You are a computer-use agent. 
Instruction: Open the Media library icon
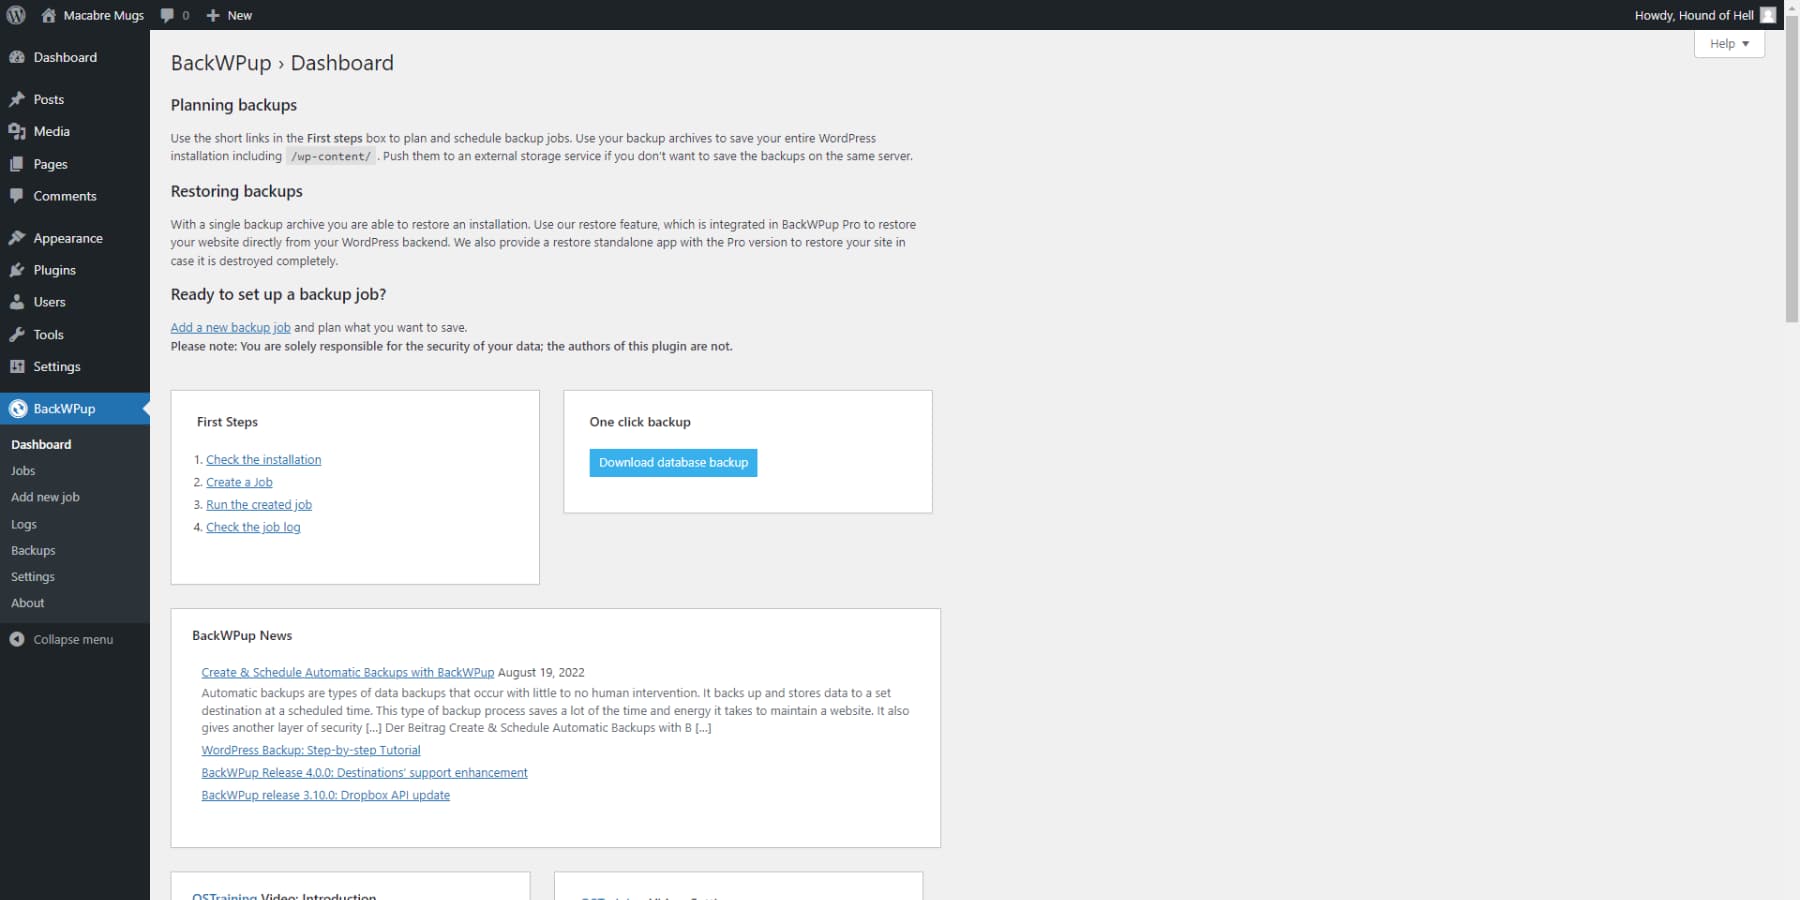pyautogui.click(x=17, y=131)
